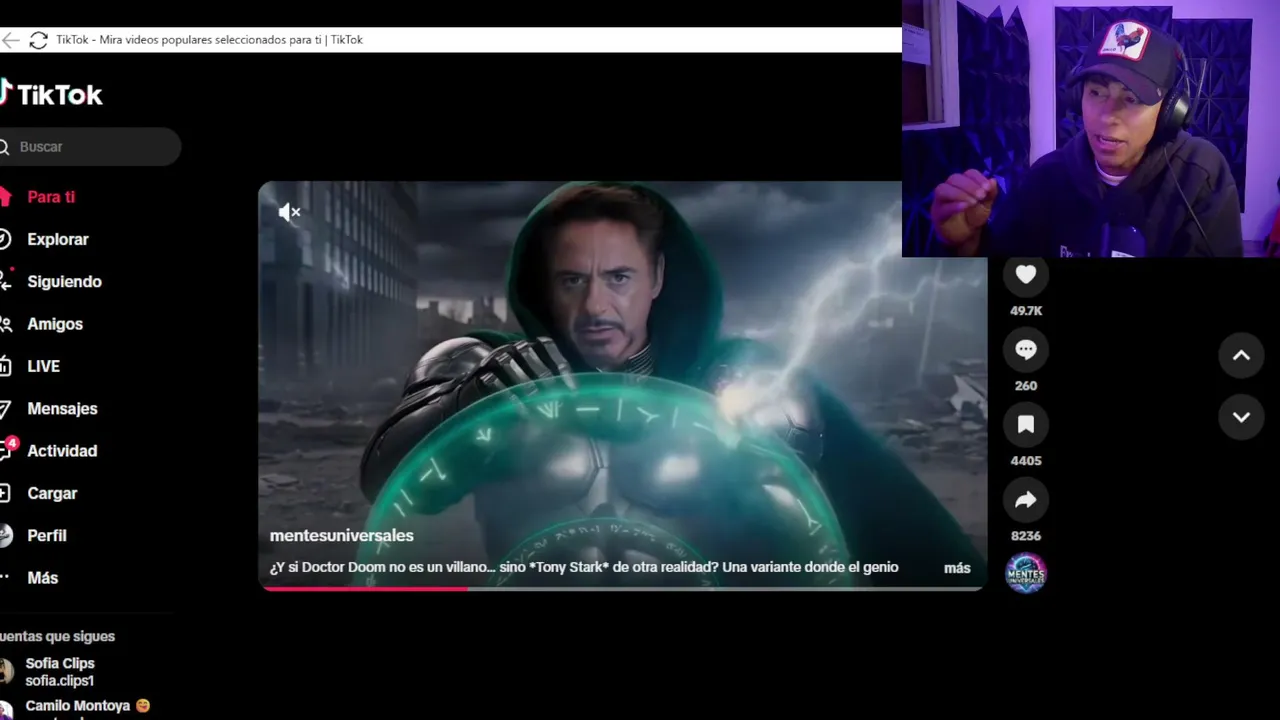Image resolution: width=1280 pixels, height=720 pixels.
Task: Click the 8236 shares count
Action: [1026, 536]
